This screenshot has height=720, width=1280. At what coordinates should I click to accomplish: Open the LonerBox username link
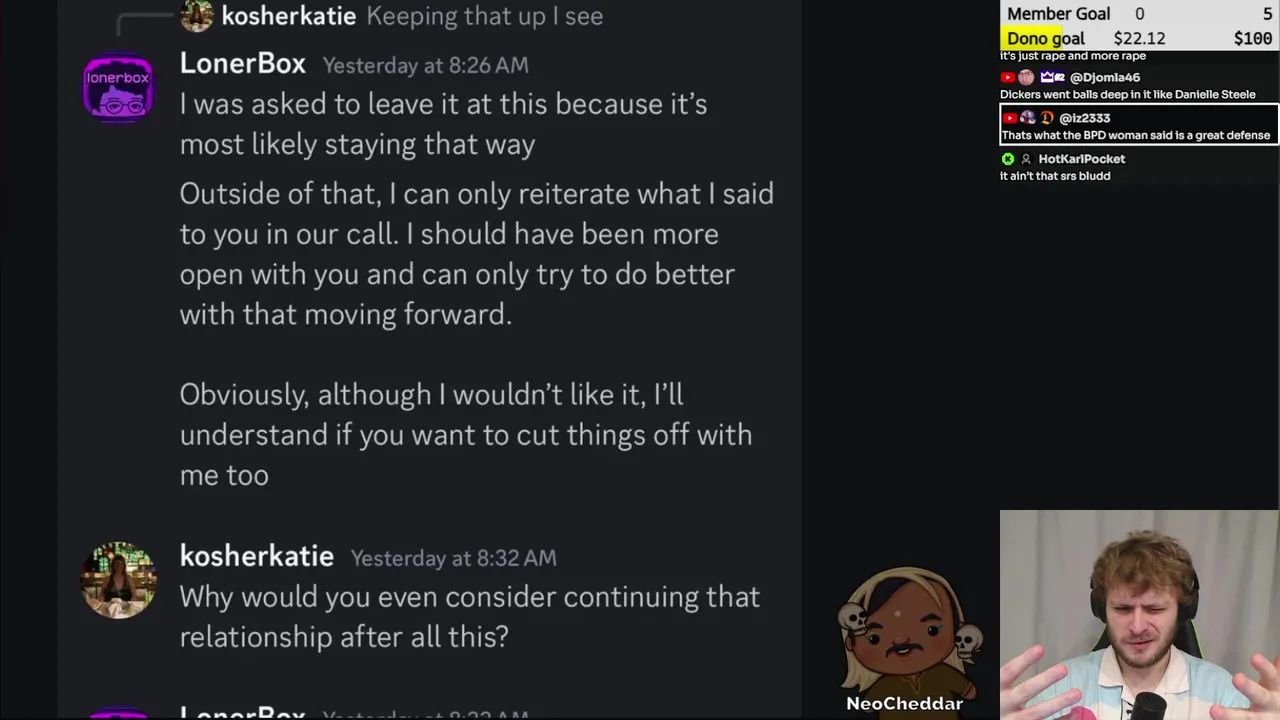click(x=242, y=64)
